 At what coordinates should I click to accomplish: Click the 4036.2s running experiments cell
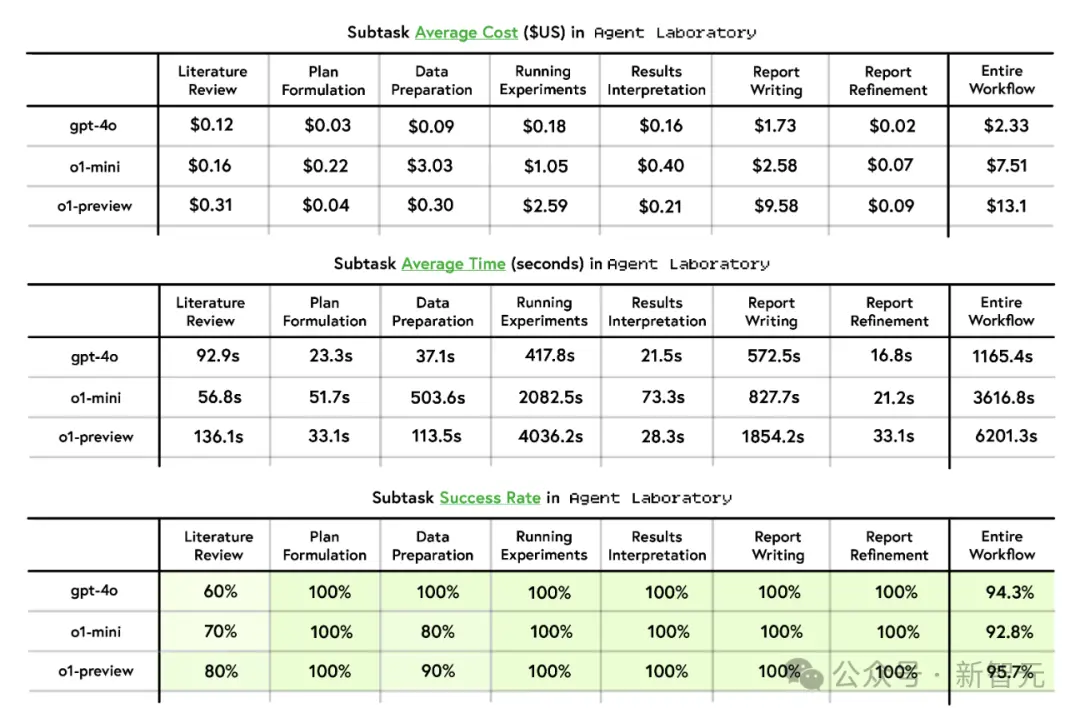pos(550,436)
